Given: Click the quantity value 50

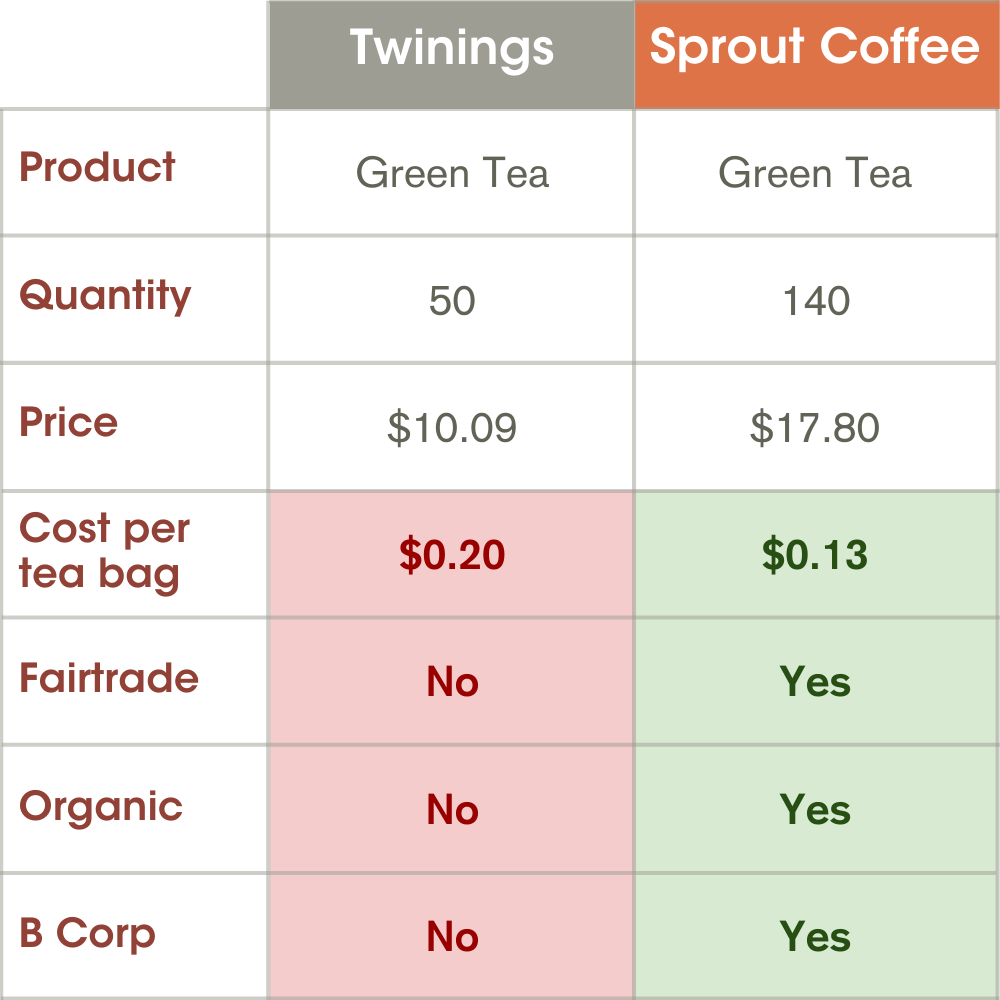Looking at the screenshot, I should (x=452, y=301).
